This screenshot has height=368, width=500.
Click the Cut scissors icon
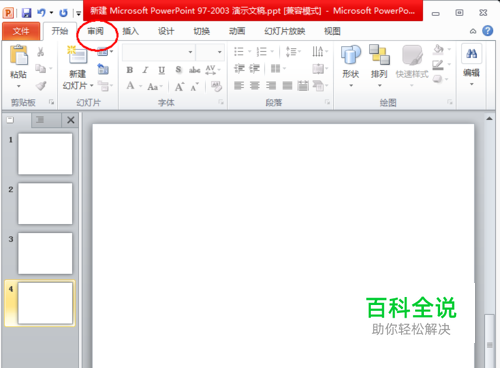[x=40, y=52]
